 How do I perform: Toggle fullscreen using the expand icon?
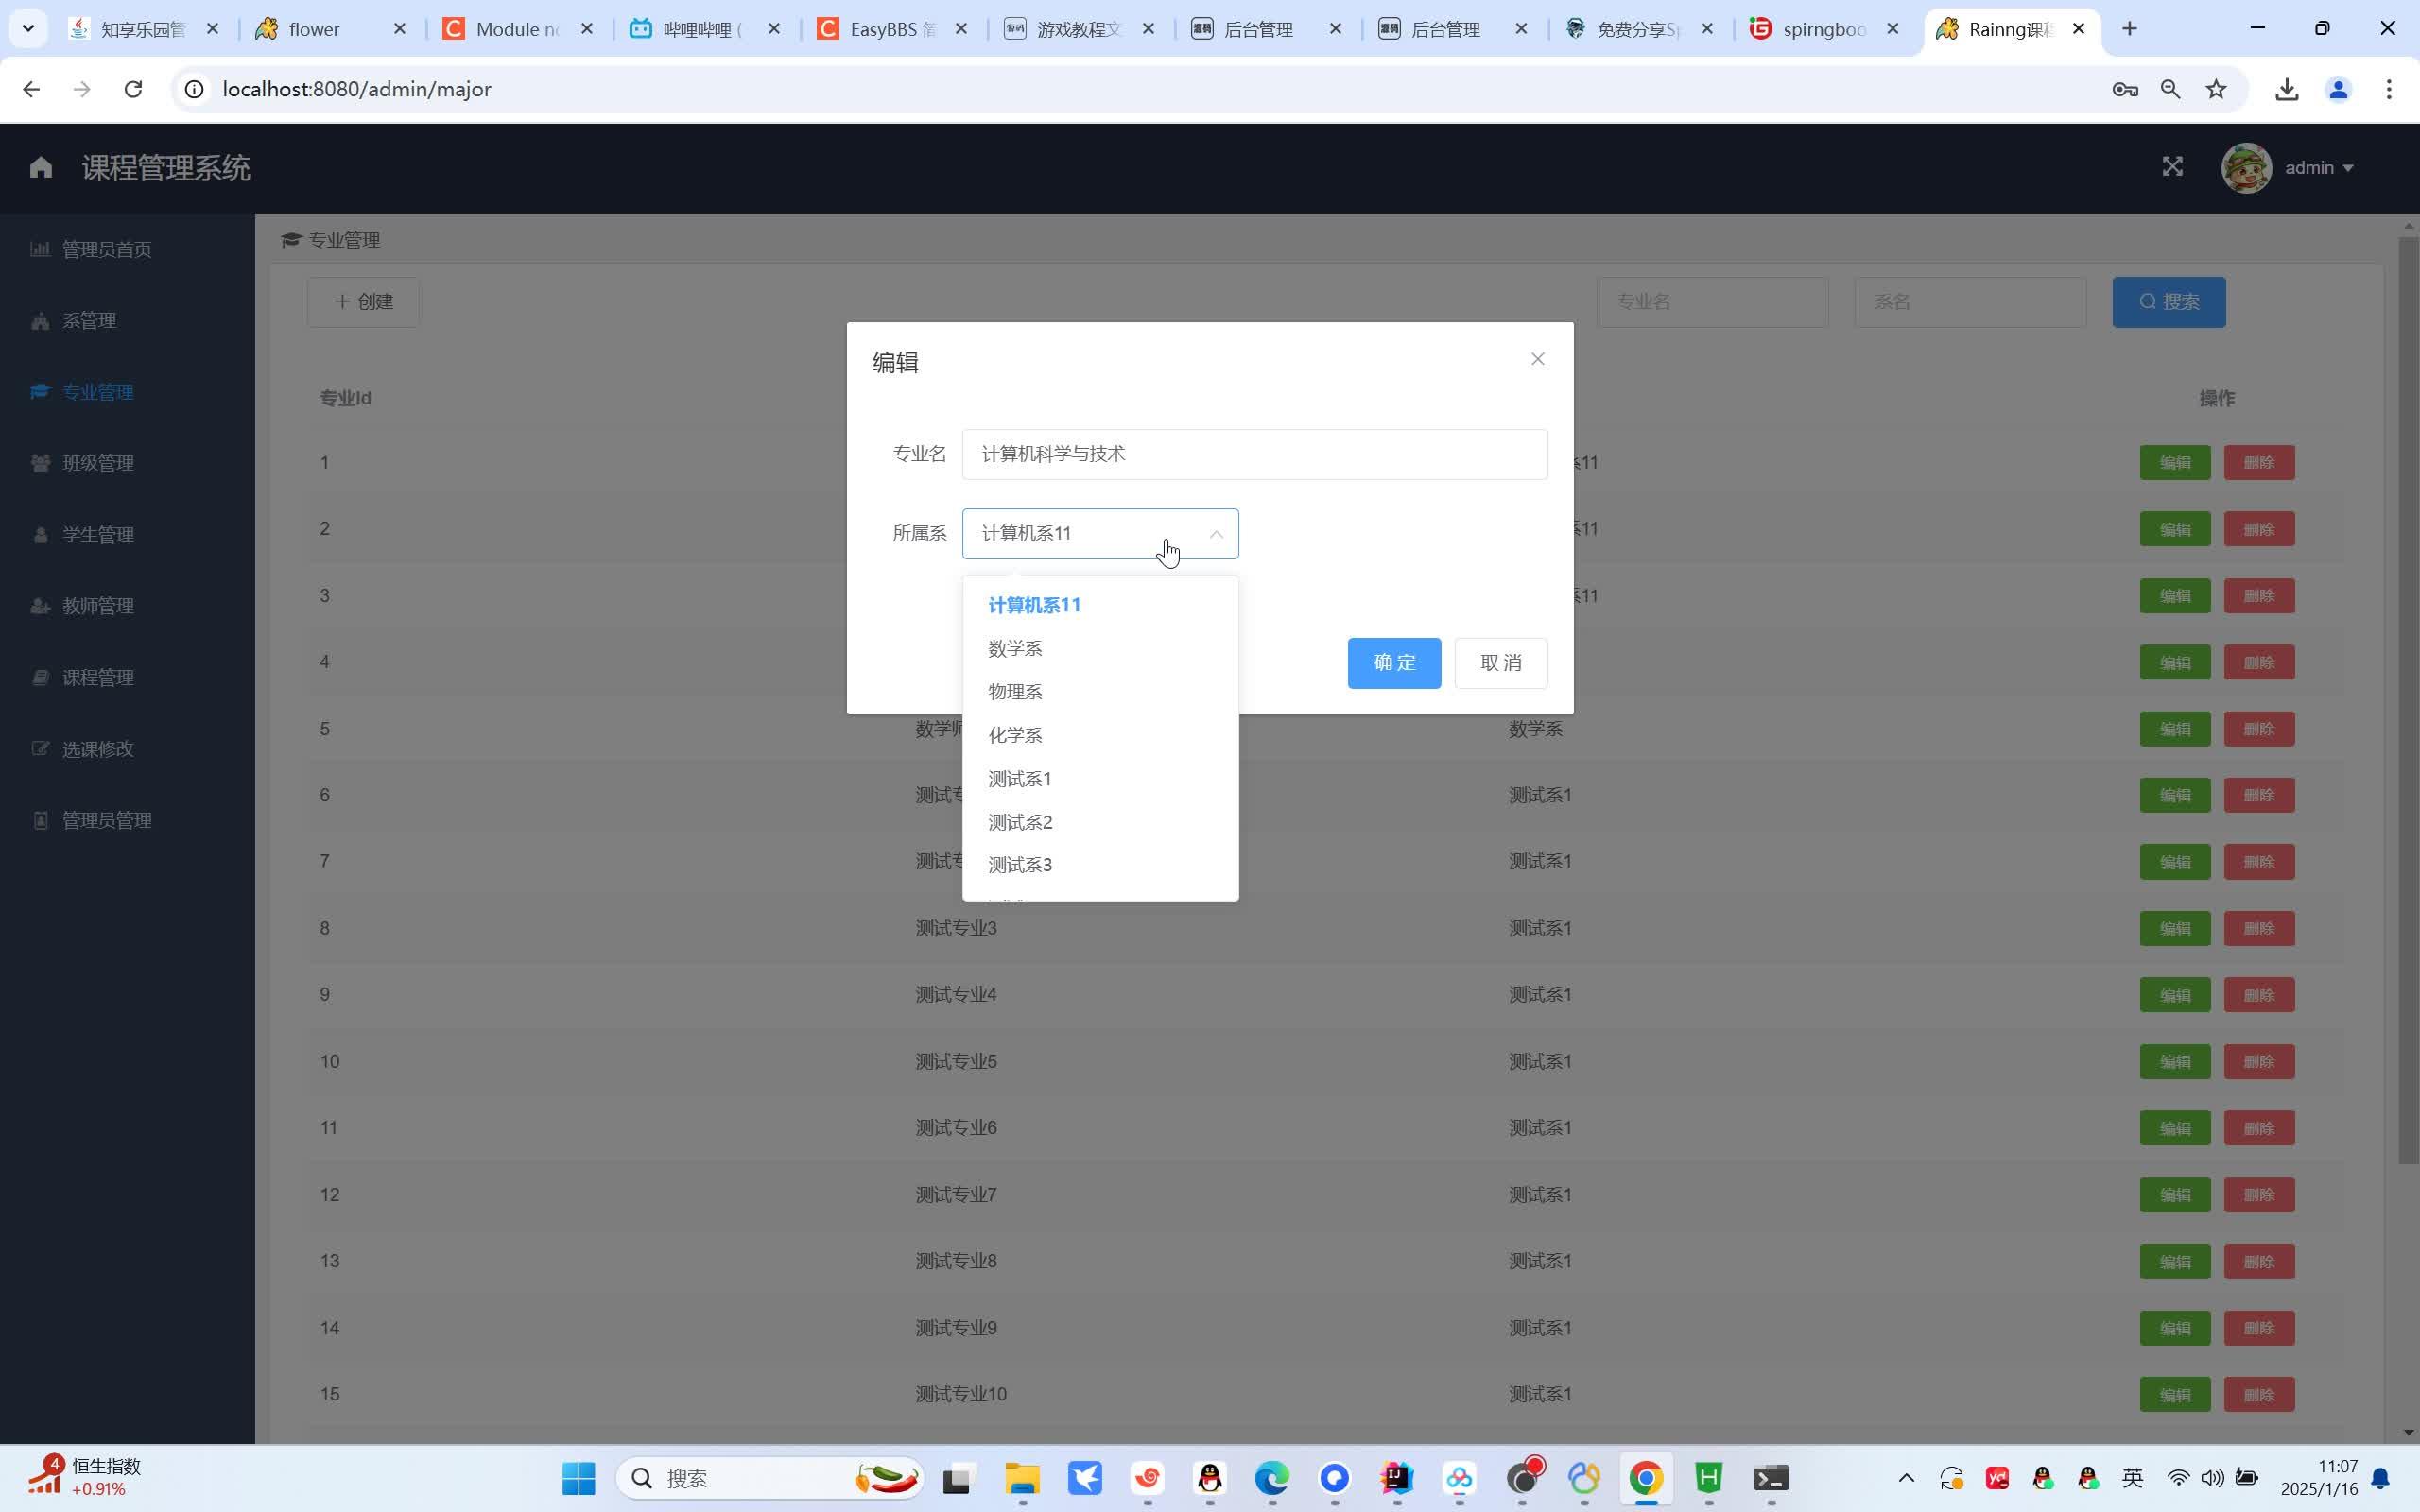[x=2172, y=167]
